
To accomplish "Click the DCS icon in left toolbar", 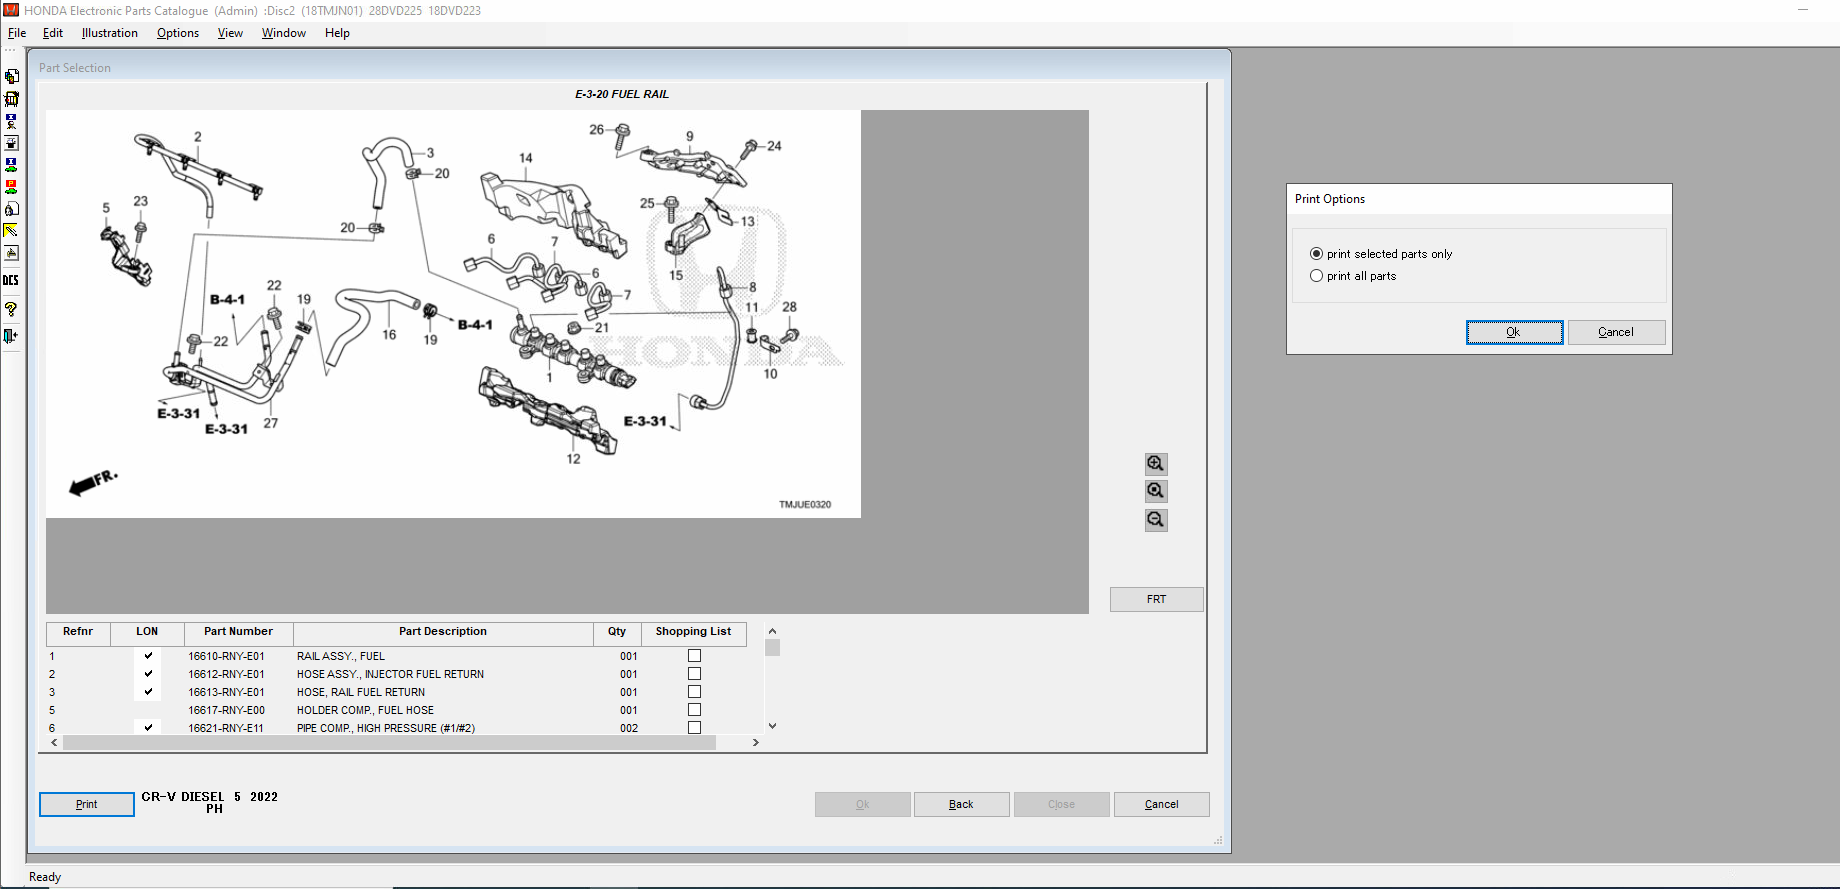I will click(11, 281).
